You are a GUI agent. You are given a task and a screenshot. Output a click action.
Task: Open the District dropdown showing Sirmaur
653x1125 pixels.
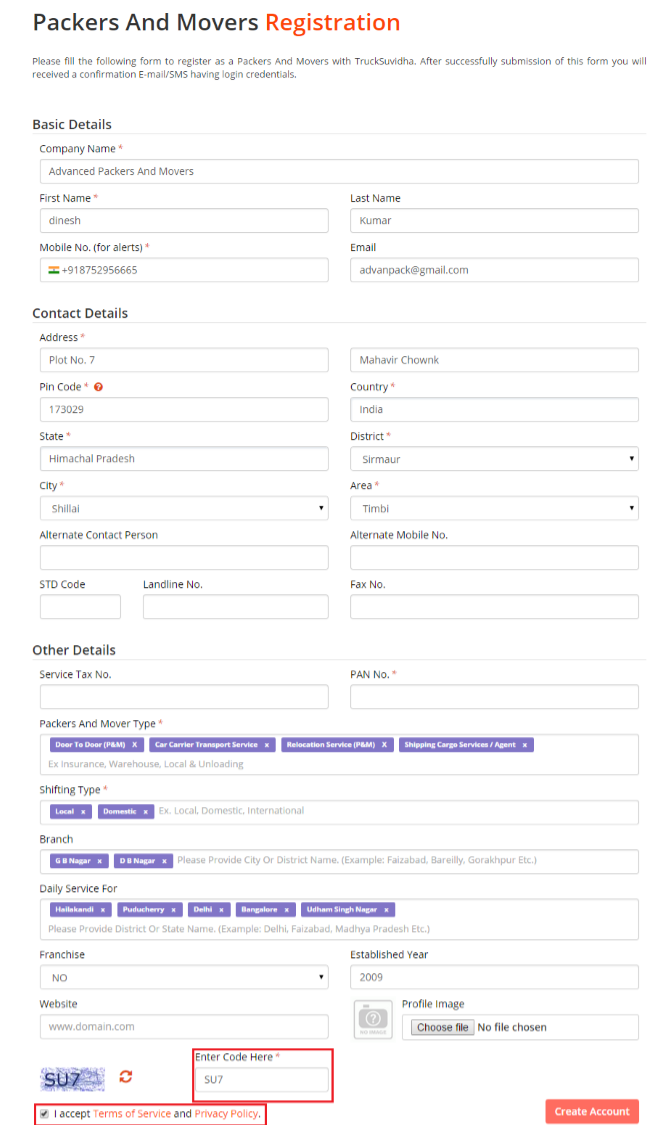[494, 459]
